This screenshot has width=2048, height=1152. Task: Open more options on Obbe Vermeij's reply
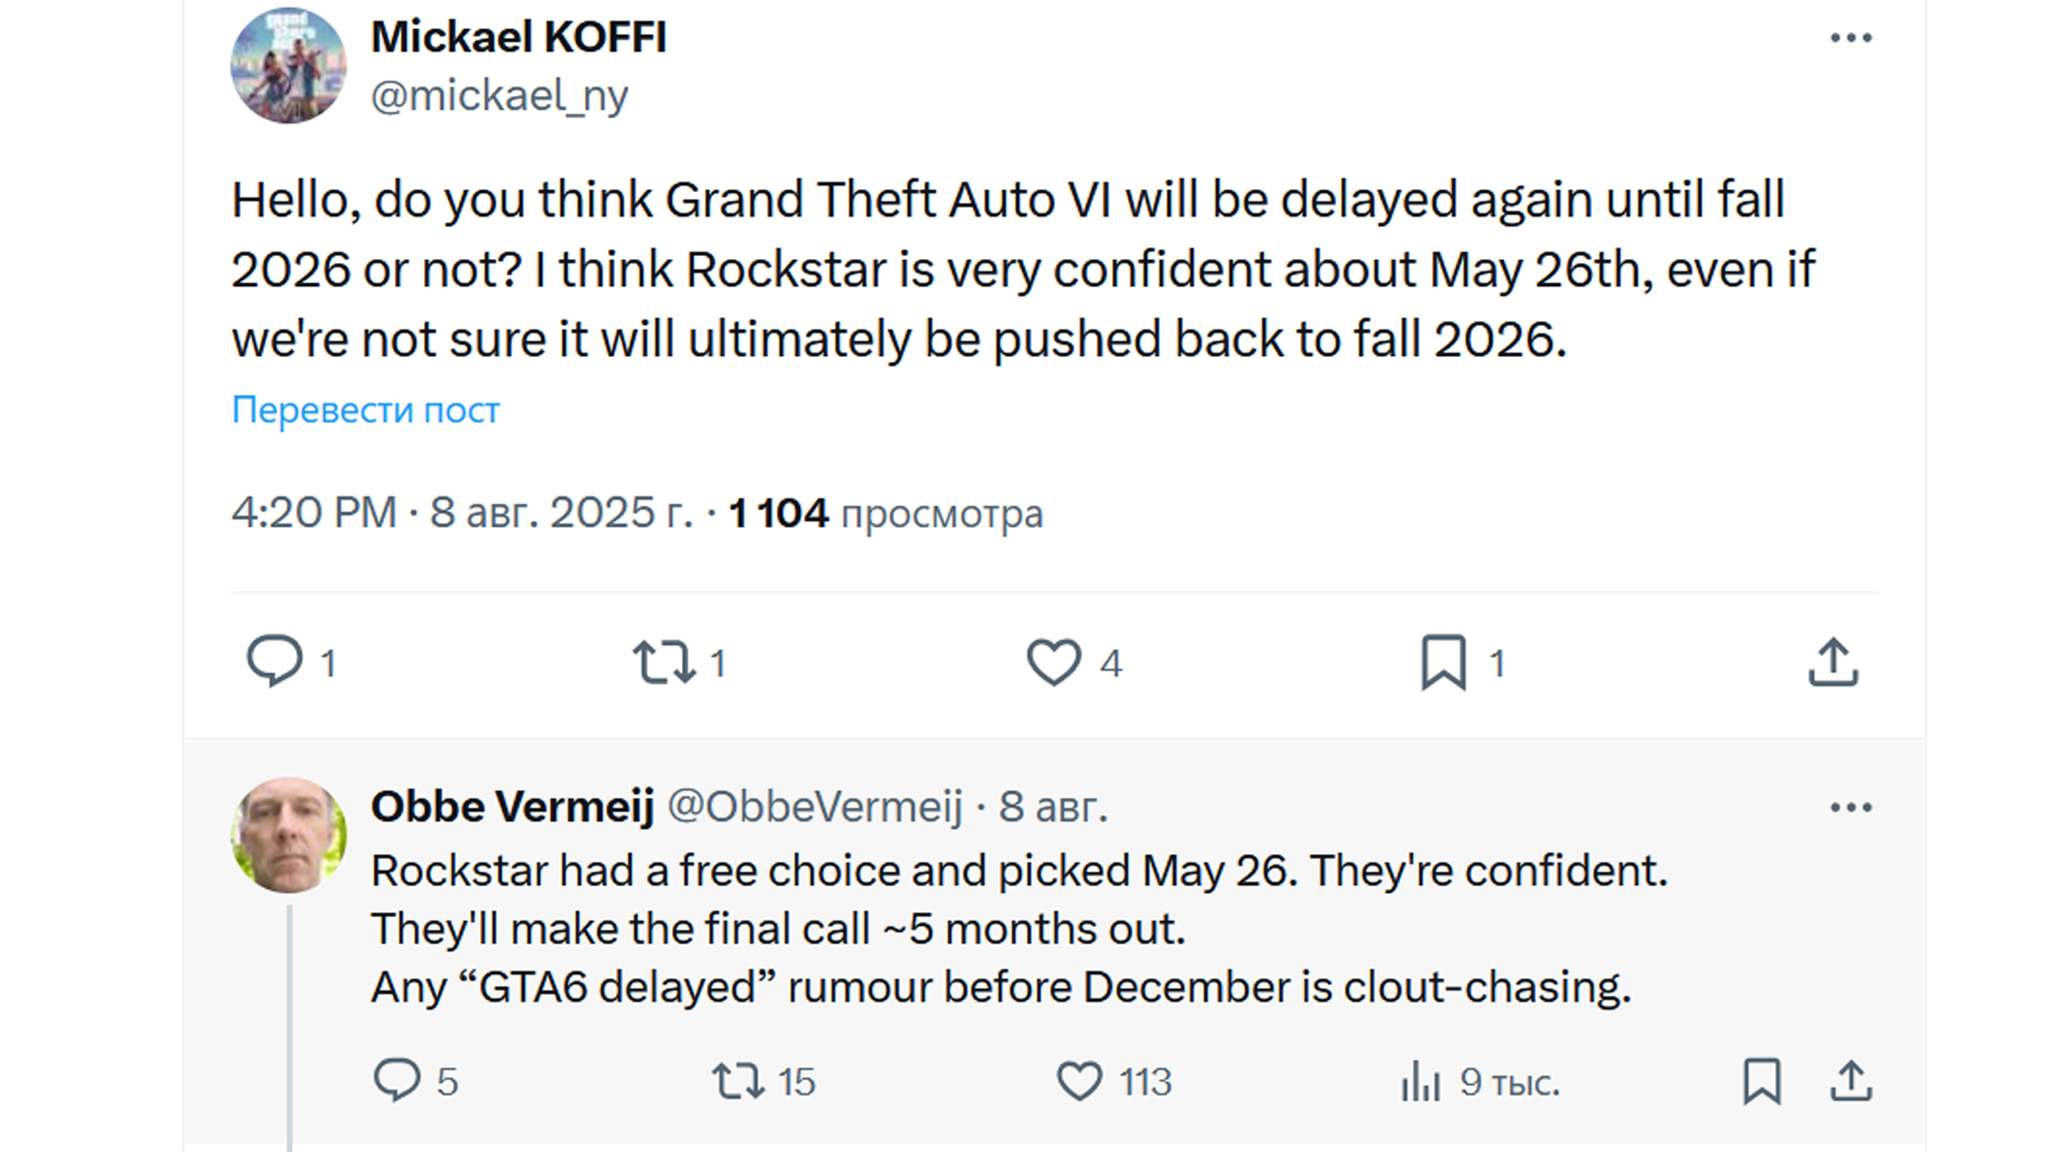coord(1850,807)
